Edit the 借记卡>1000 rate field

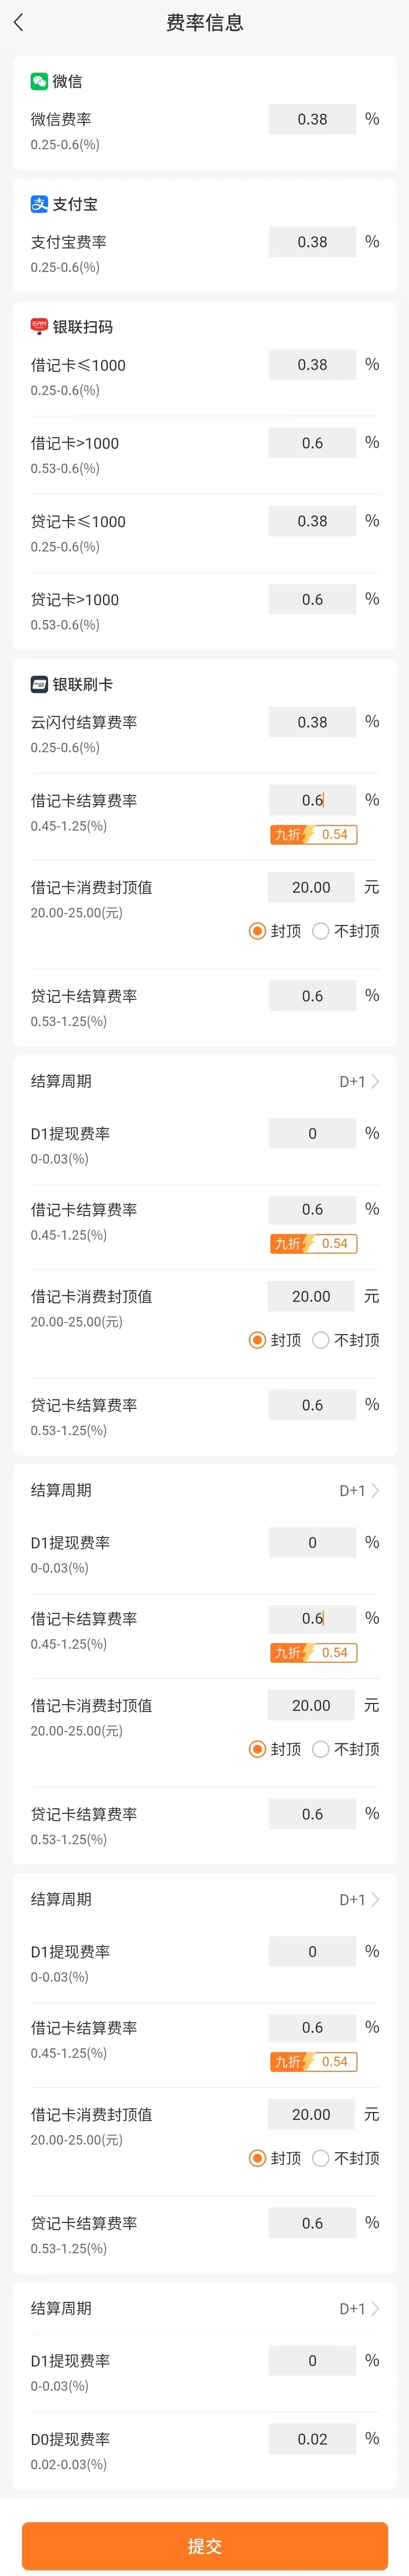[312, 443]
